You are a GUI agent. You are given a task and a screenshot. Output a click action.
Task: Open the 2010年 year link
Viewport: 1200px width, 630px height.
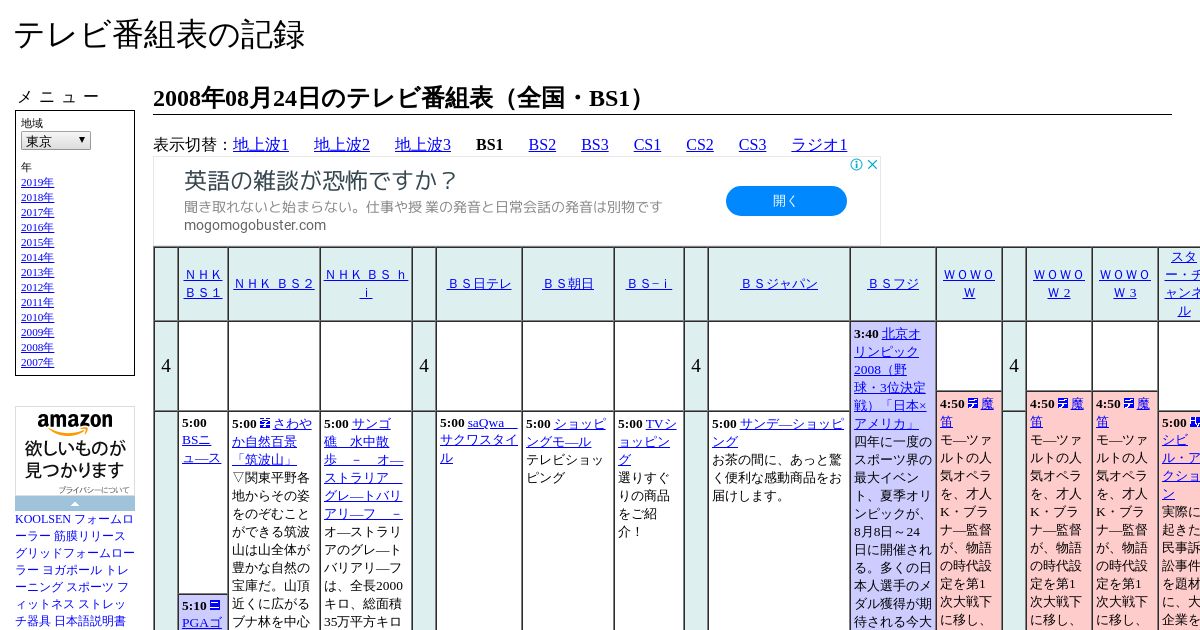37,317
